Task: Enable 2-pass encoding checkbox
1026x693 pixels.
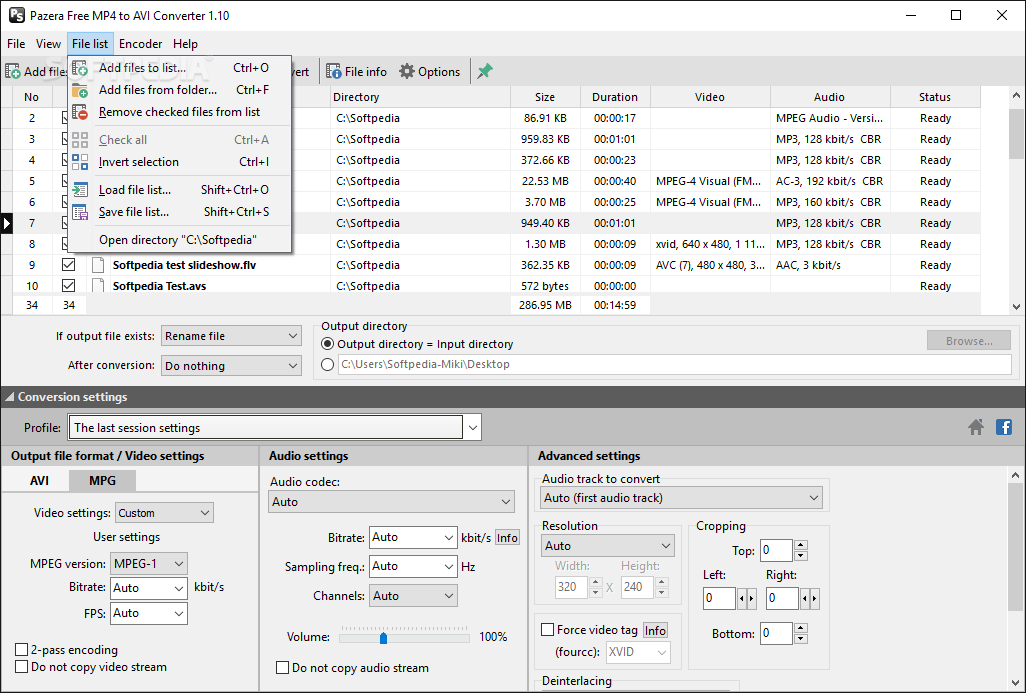Action: 22,650
